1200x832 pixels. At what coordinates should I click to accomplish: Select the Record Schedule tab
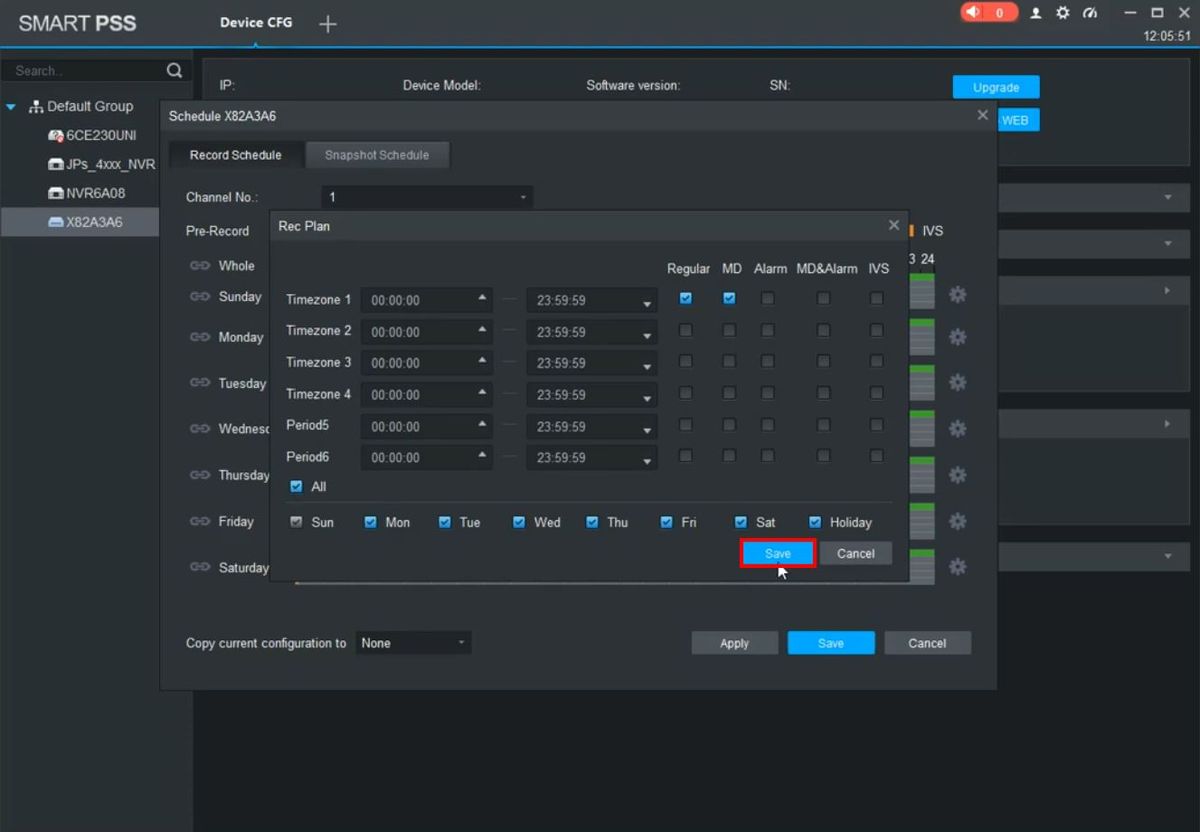coord(235,155)
